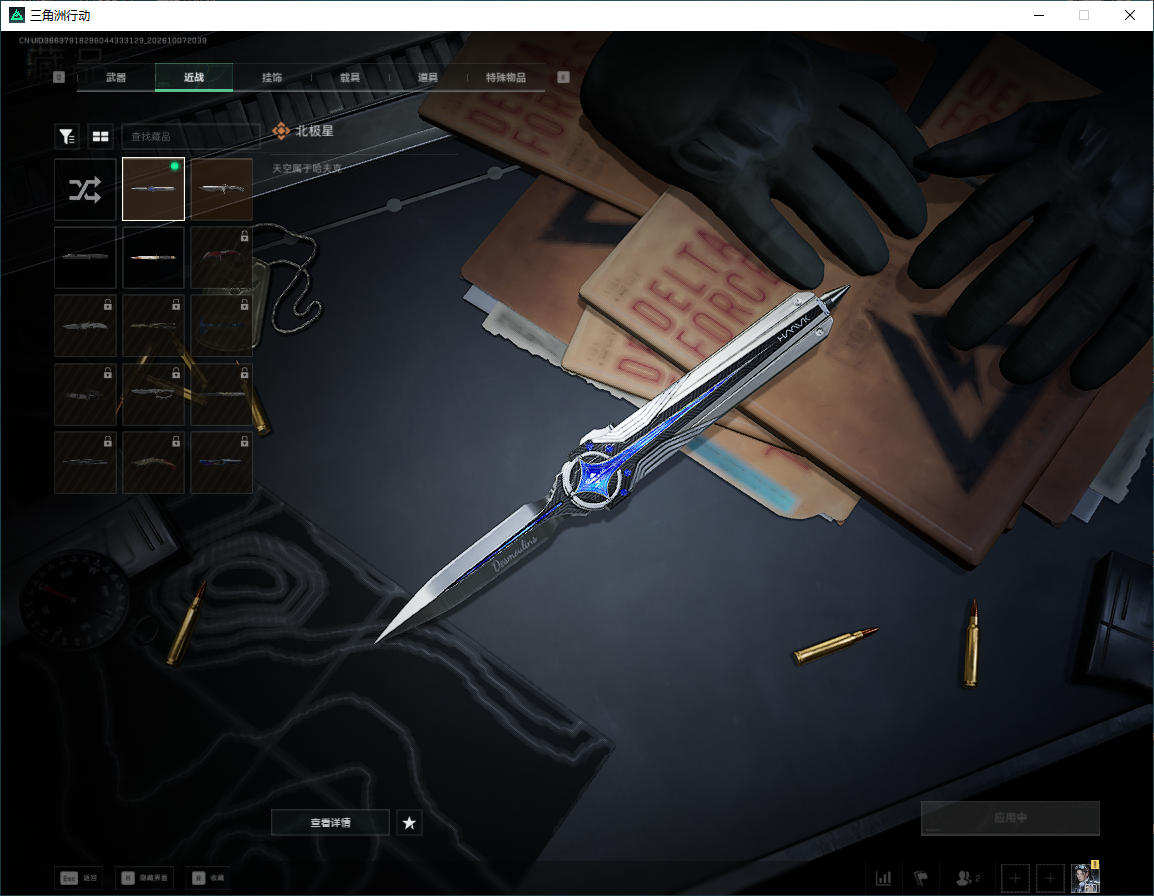Select the dark knife thumbnail below the shuffle tile
Screen dimensions: 1154x896
coord(85,258)
